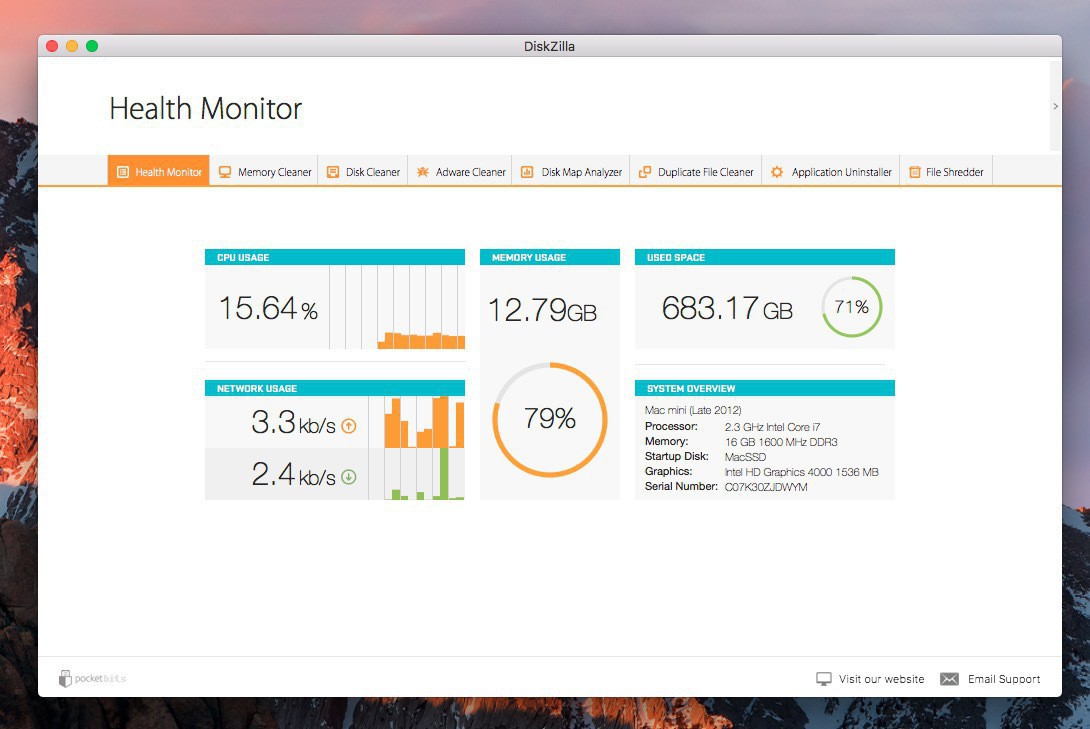The width and height of the screenshot is (1090, 729).
Task: Click the Disk Map Analyzer chart icon
Action: 527,172
